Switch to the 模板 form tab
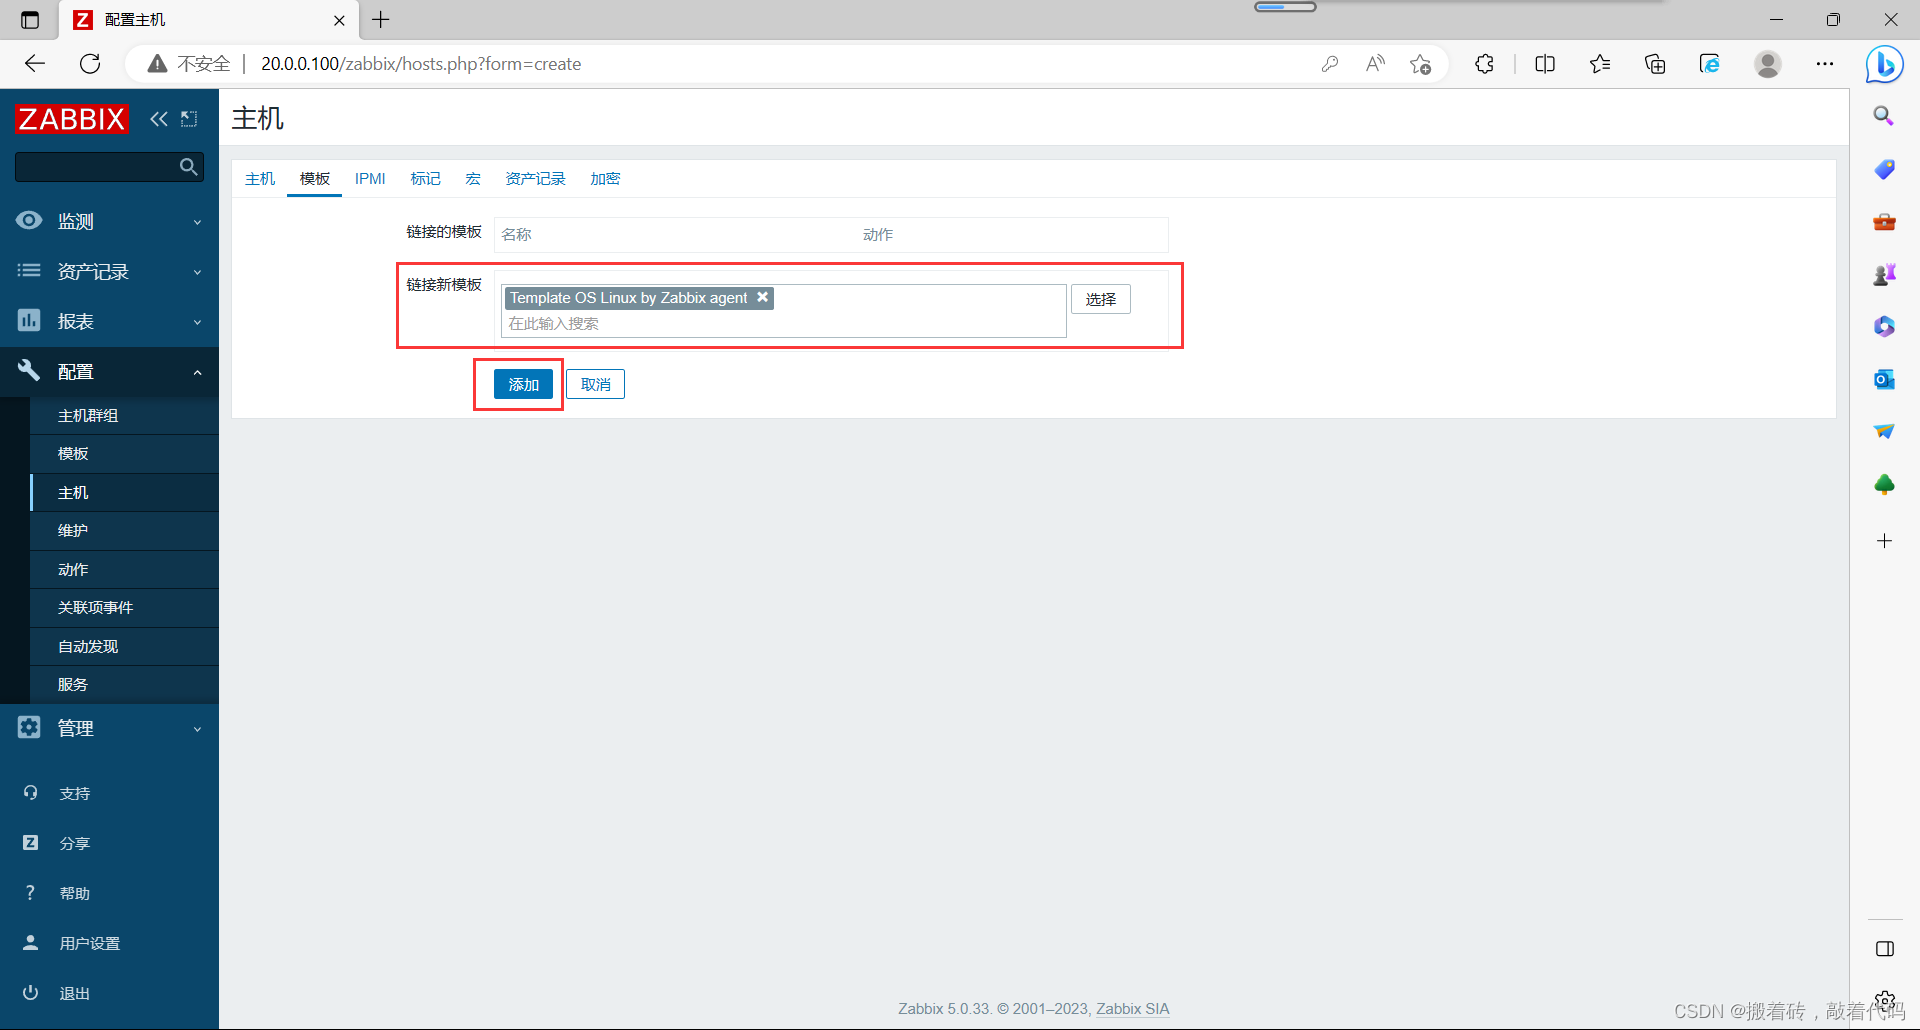This screenshot has height=1030, width=1920. (x=315, y=178)
